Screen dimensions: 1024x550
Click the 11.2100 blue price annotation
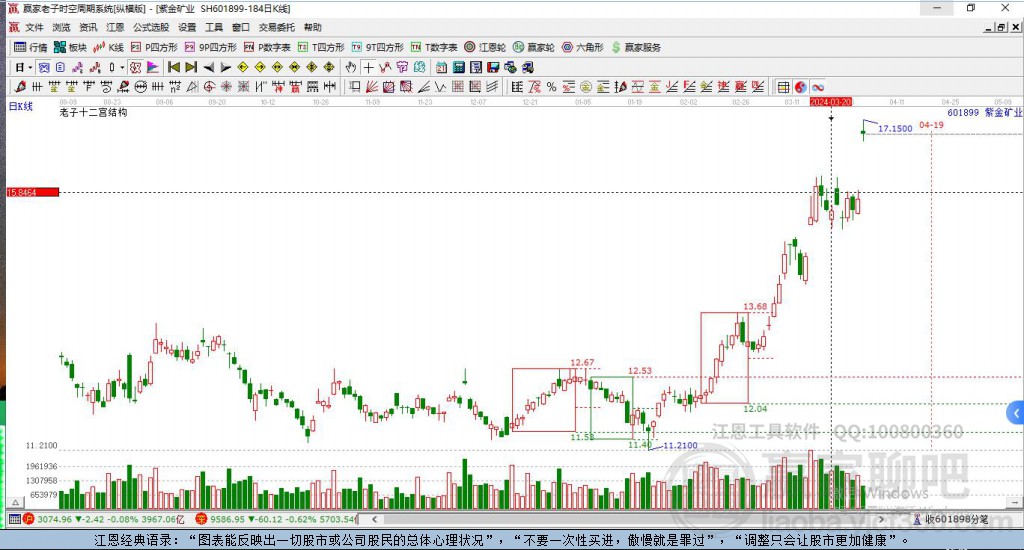680,445
